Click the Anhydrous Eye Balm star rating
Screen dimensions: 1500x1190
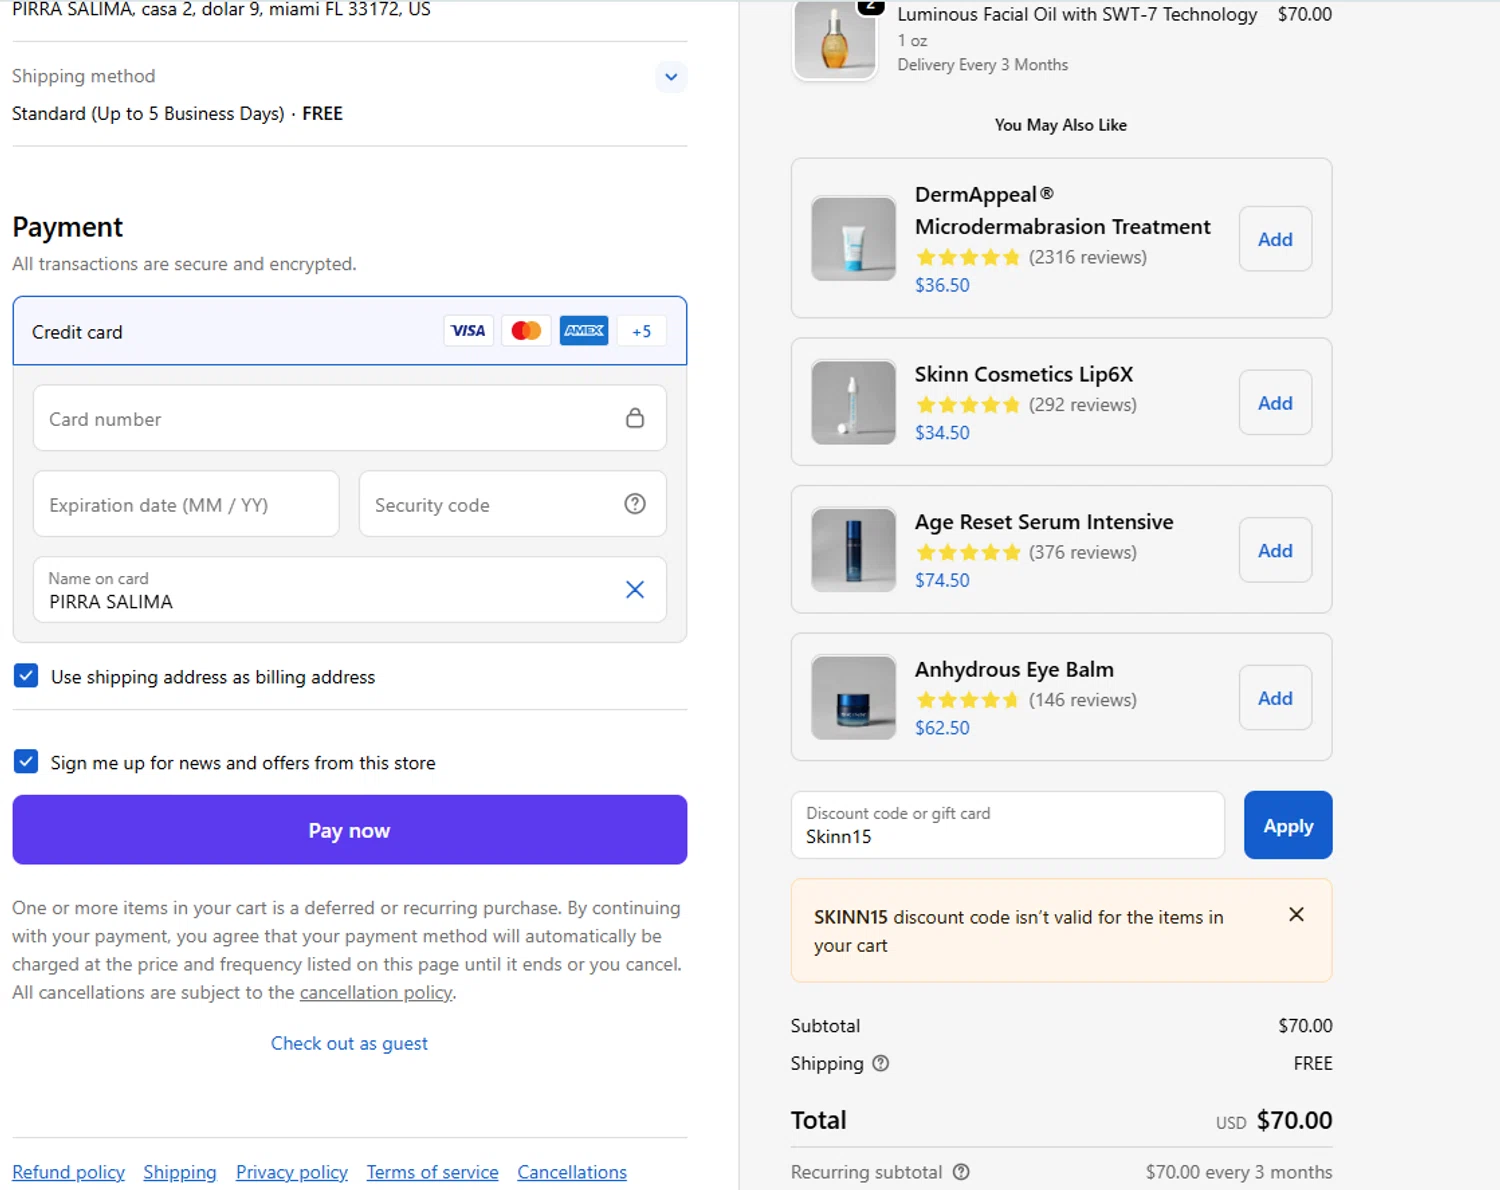tap(968, 700)
